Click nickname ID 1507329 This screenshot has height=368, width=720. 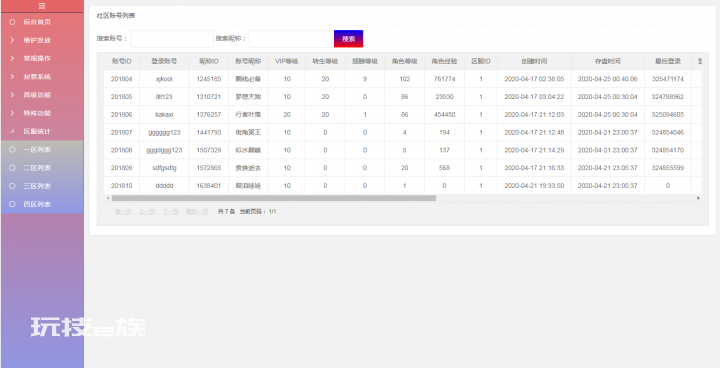[x=209, y=150]
